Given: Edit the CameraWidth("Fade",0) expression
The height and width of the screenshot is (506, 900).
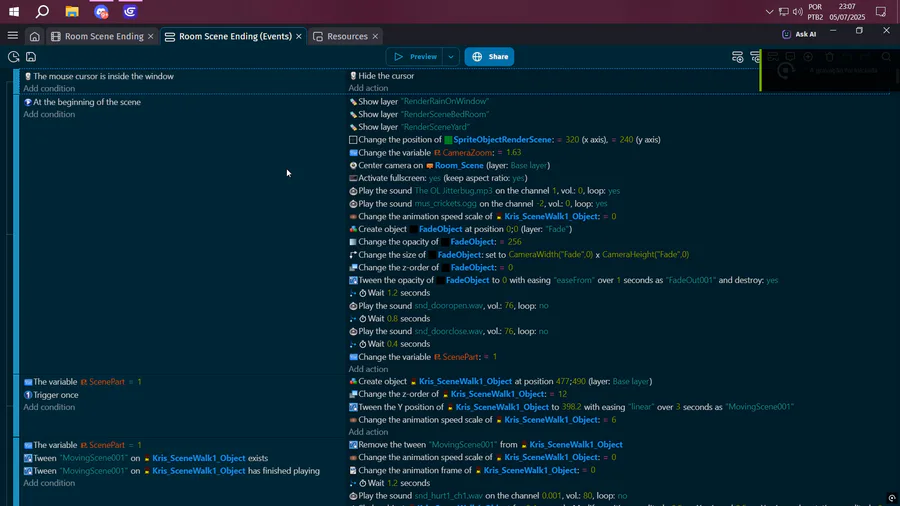Looking at the screenshot, I should (550, 254).
